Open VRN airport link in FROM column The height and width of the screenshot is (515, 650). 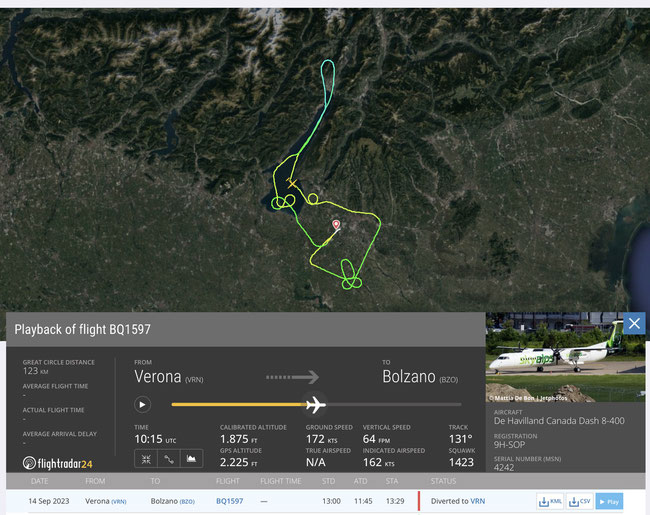coord(119,501)
